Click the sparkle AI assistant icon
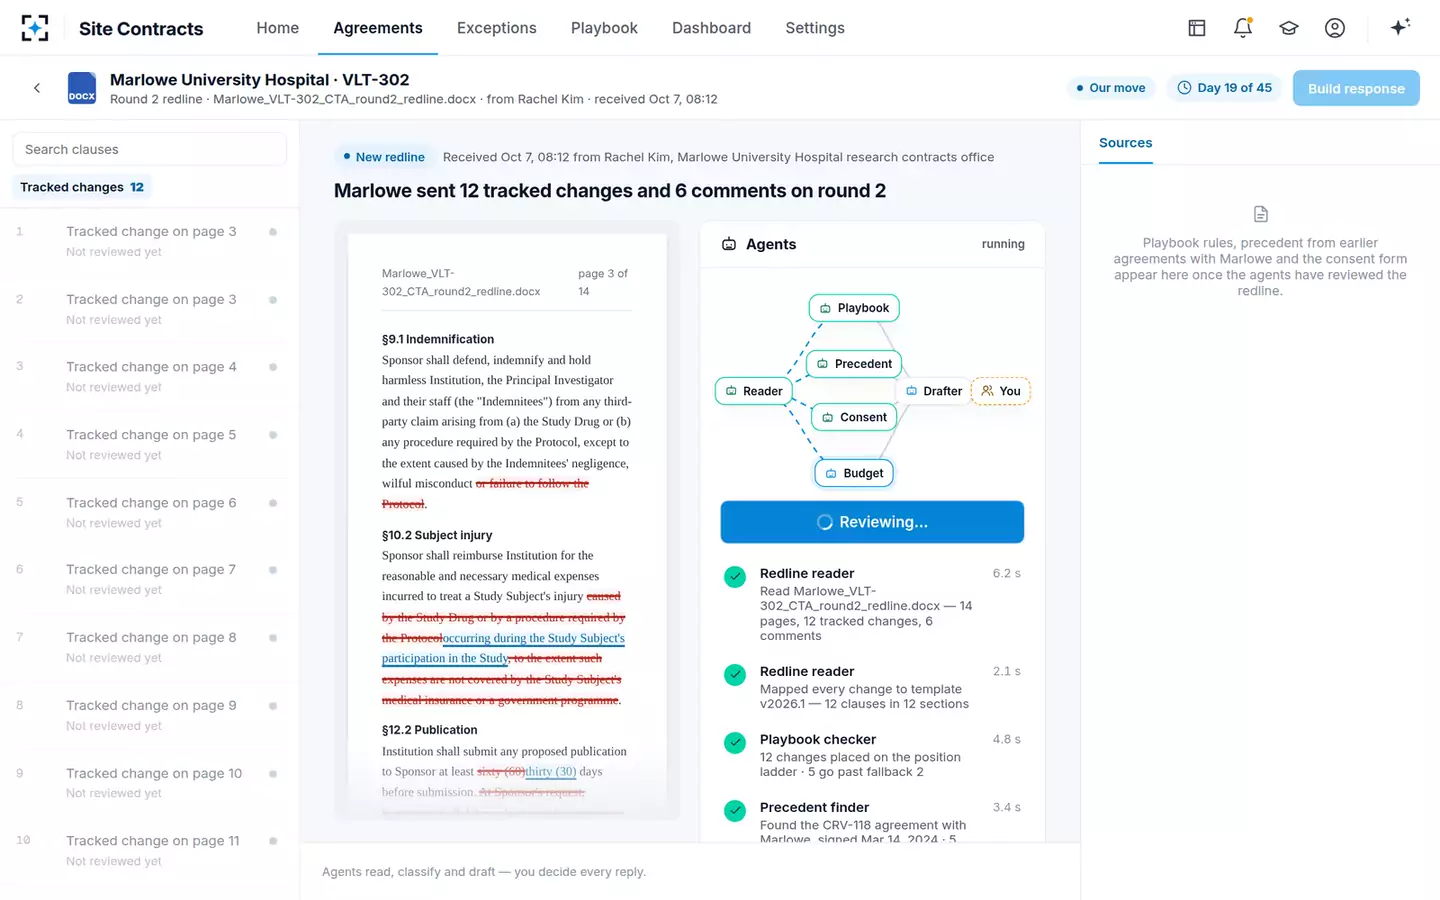The width and height of the screenshot is (1440, 900). coord(1400,27)
